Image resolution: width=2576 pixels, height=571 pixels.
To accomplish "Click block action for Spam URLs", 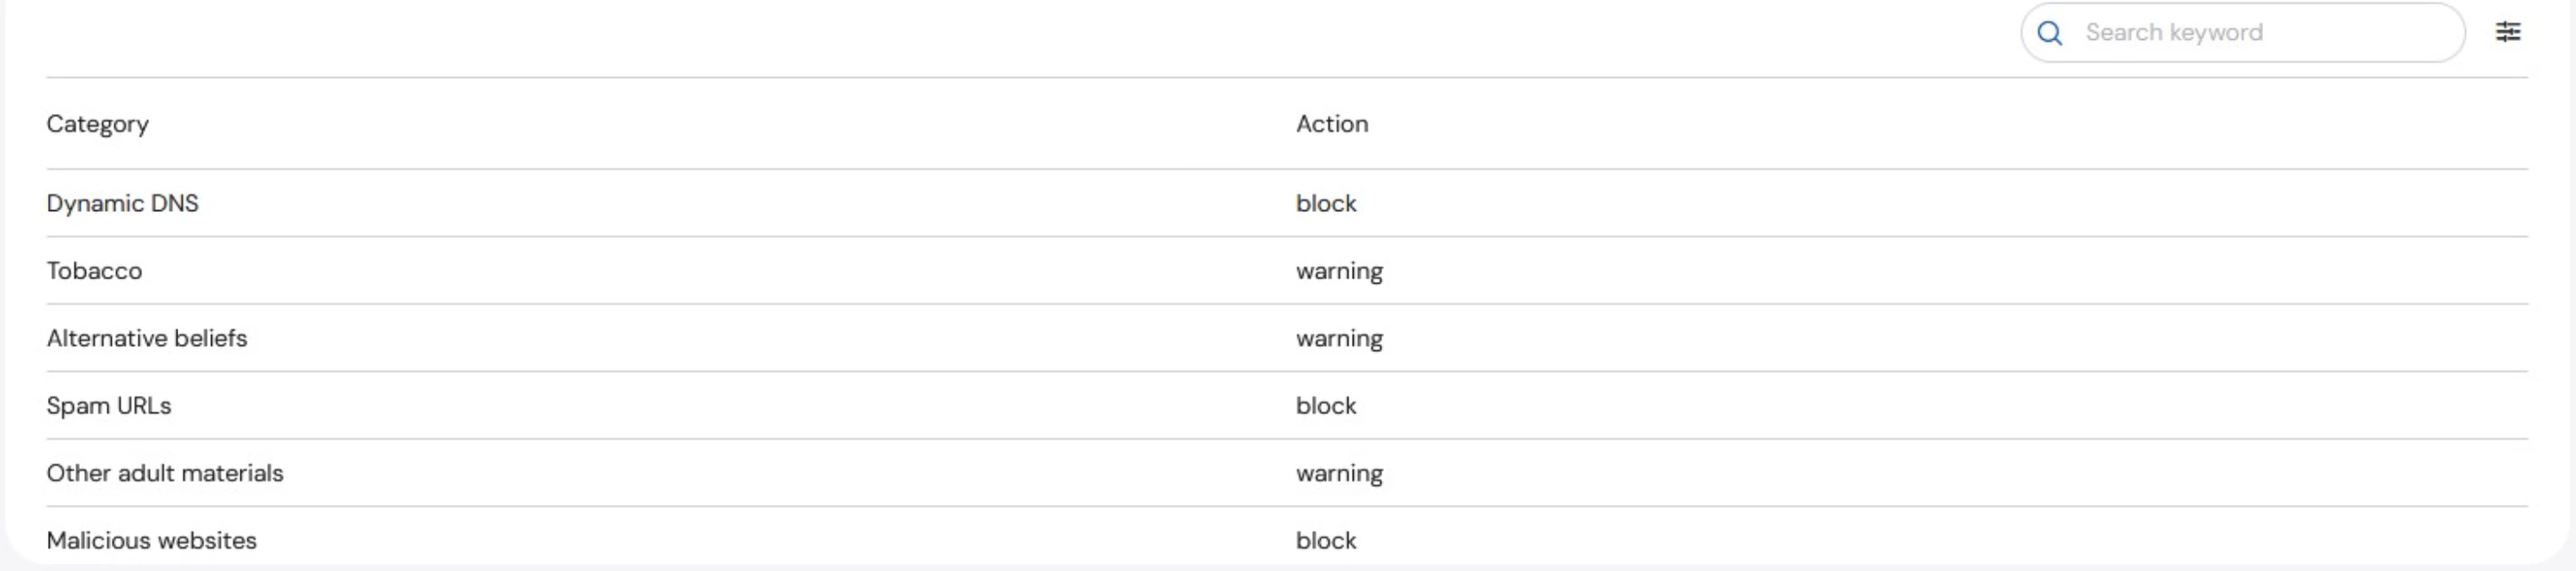I will pyautogui.click(x=1325, y=406).
